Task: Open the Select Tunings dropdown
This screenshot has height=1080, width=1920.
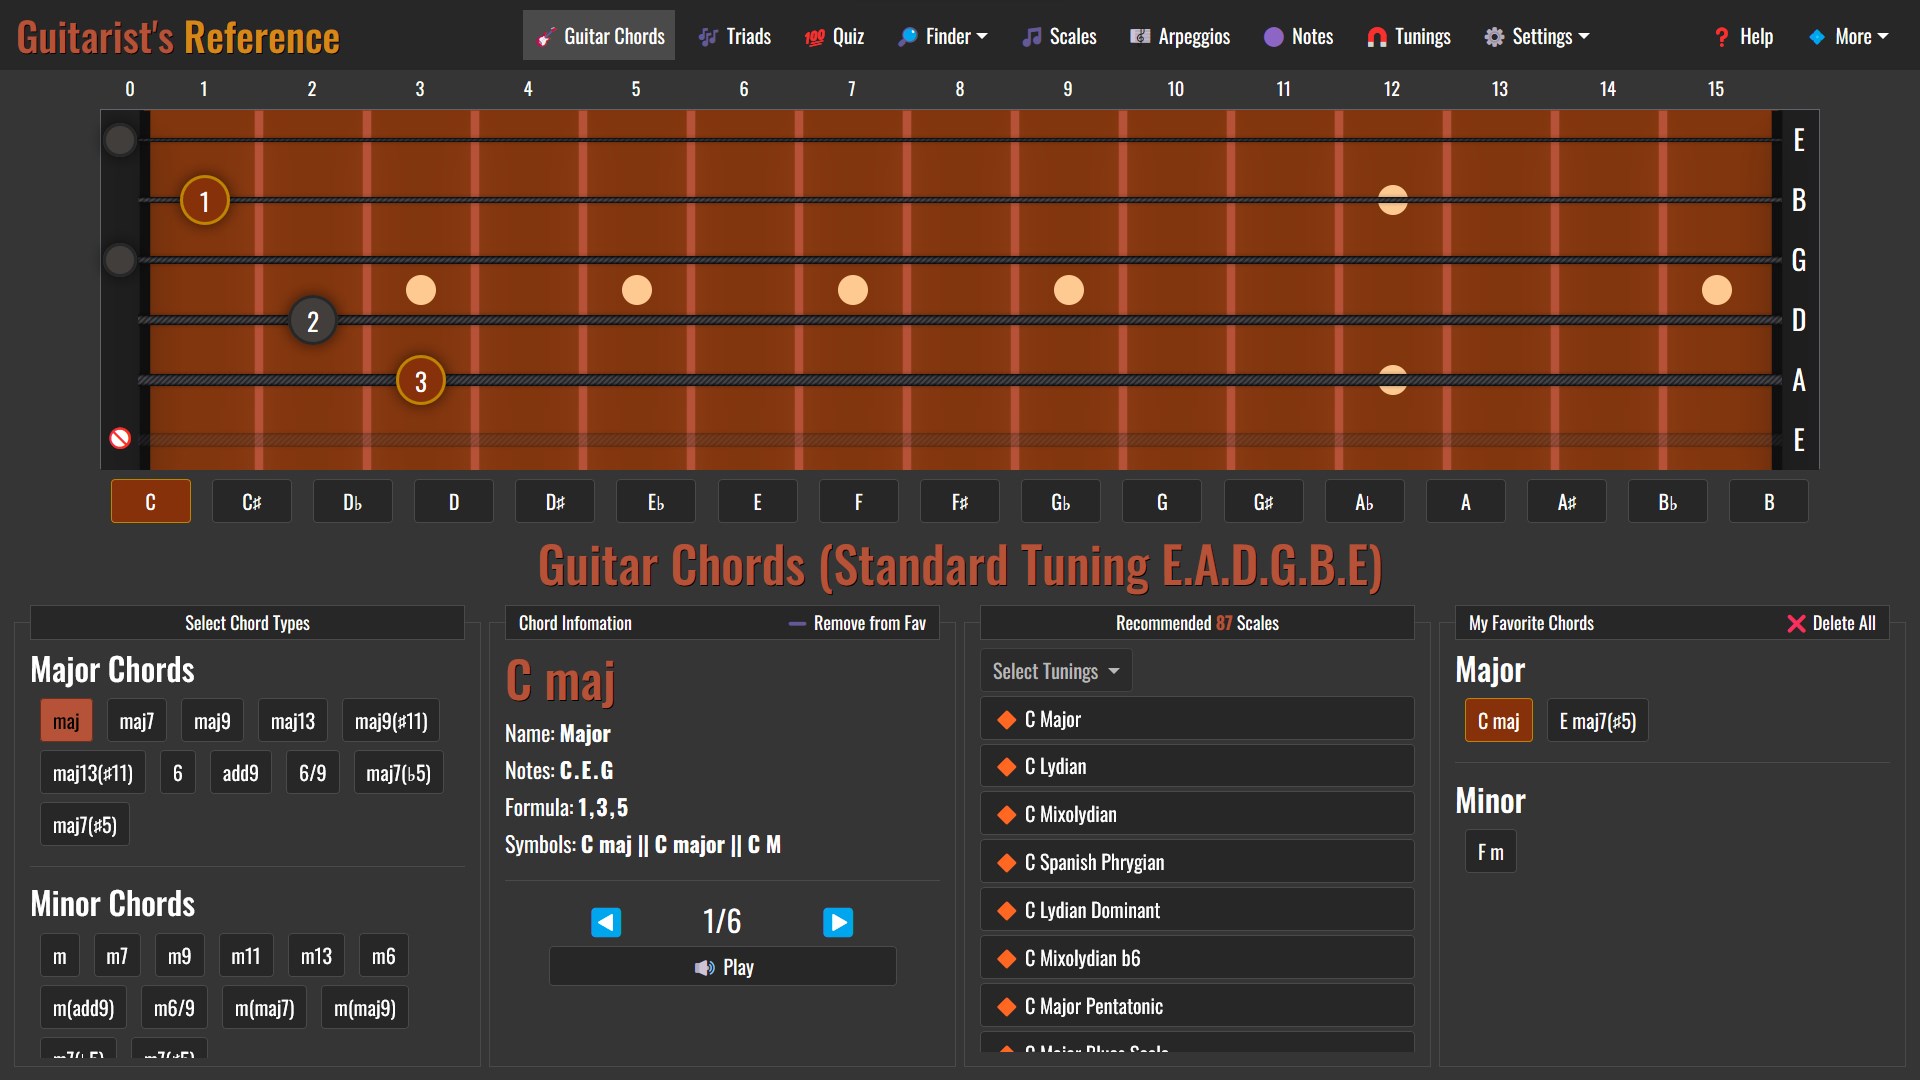Action: 1055,671
